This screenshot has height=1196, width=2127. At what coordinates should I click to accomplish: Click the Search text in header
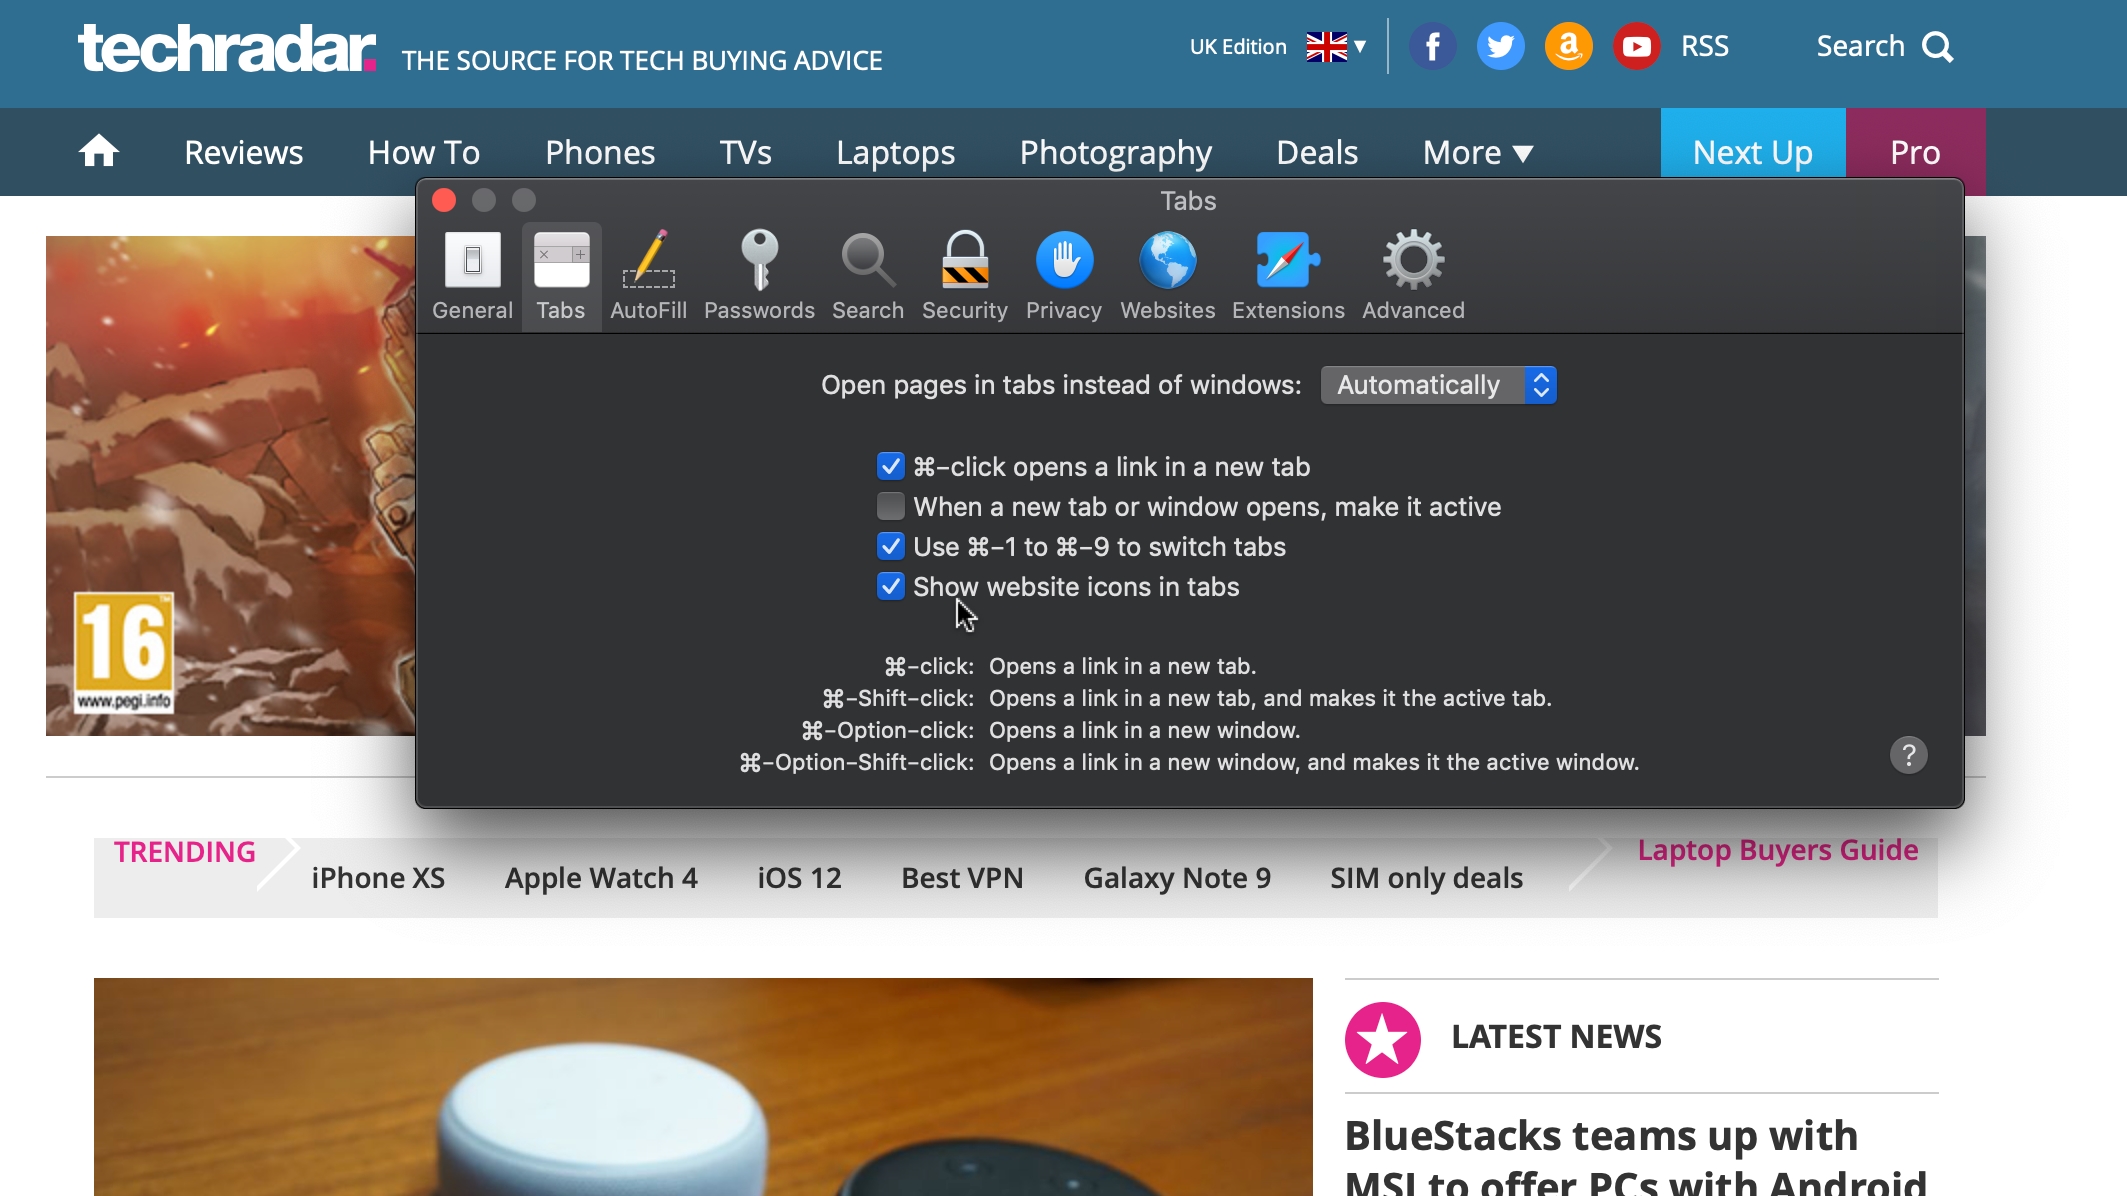[x=1860, y=46]
